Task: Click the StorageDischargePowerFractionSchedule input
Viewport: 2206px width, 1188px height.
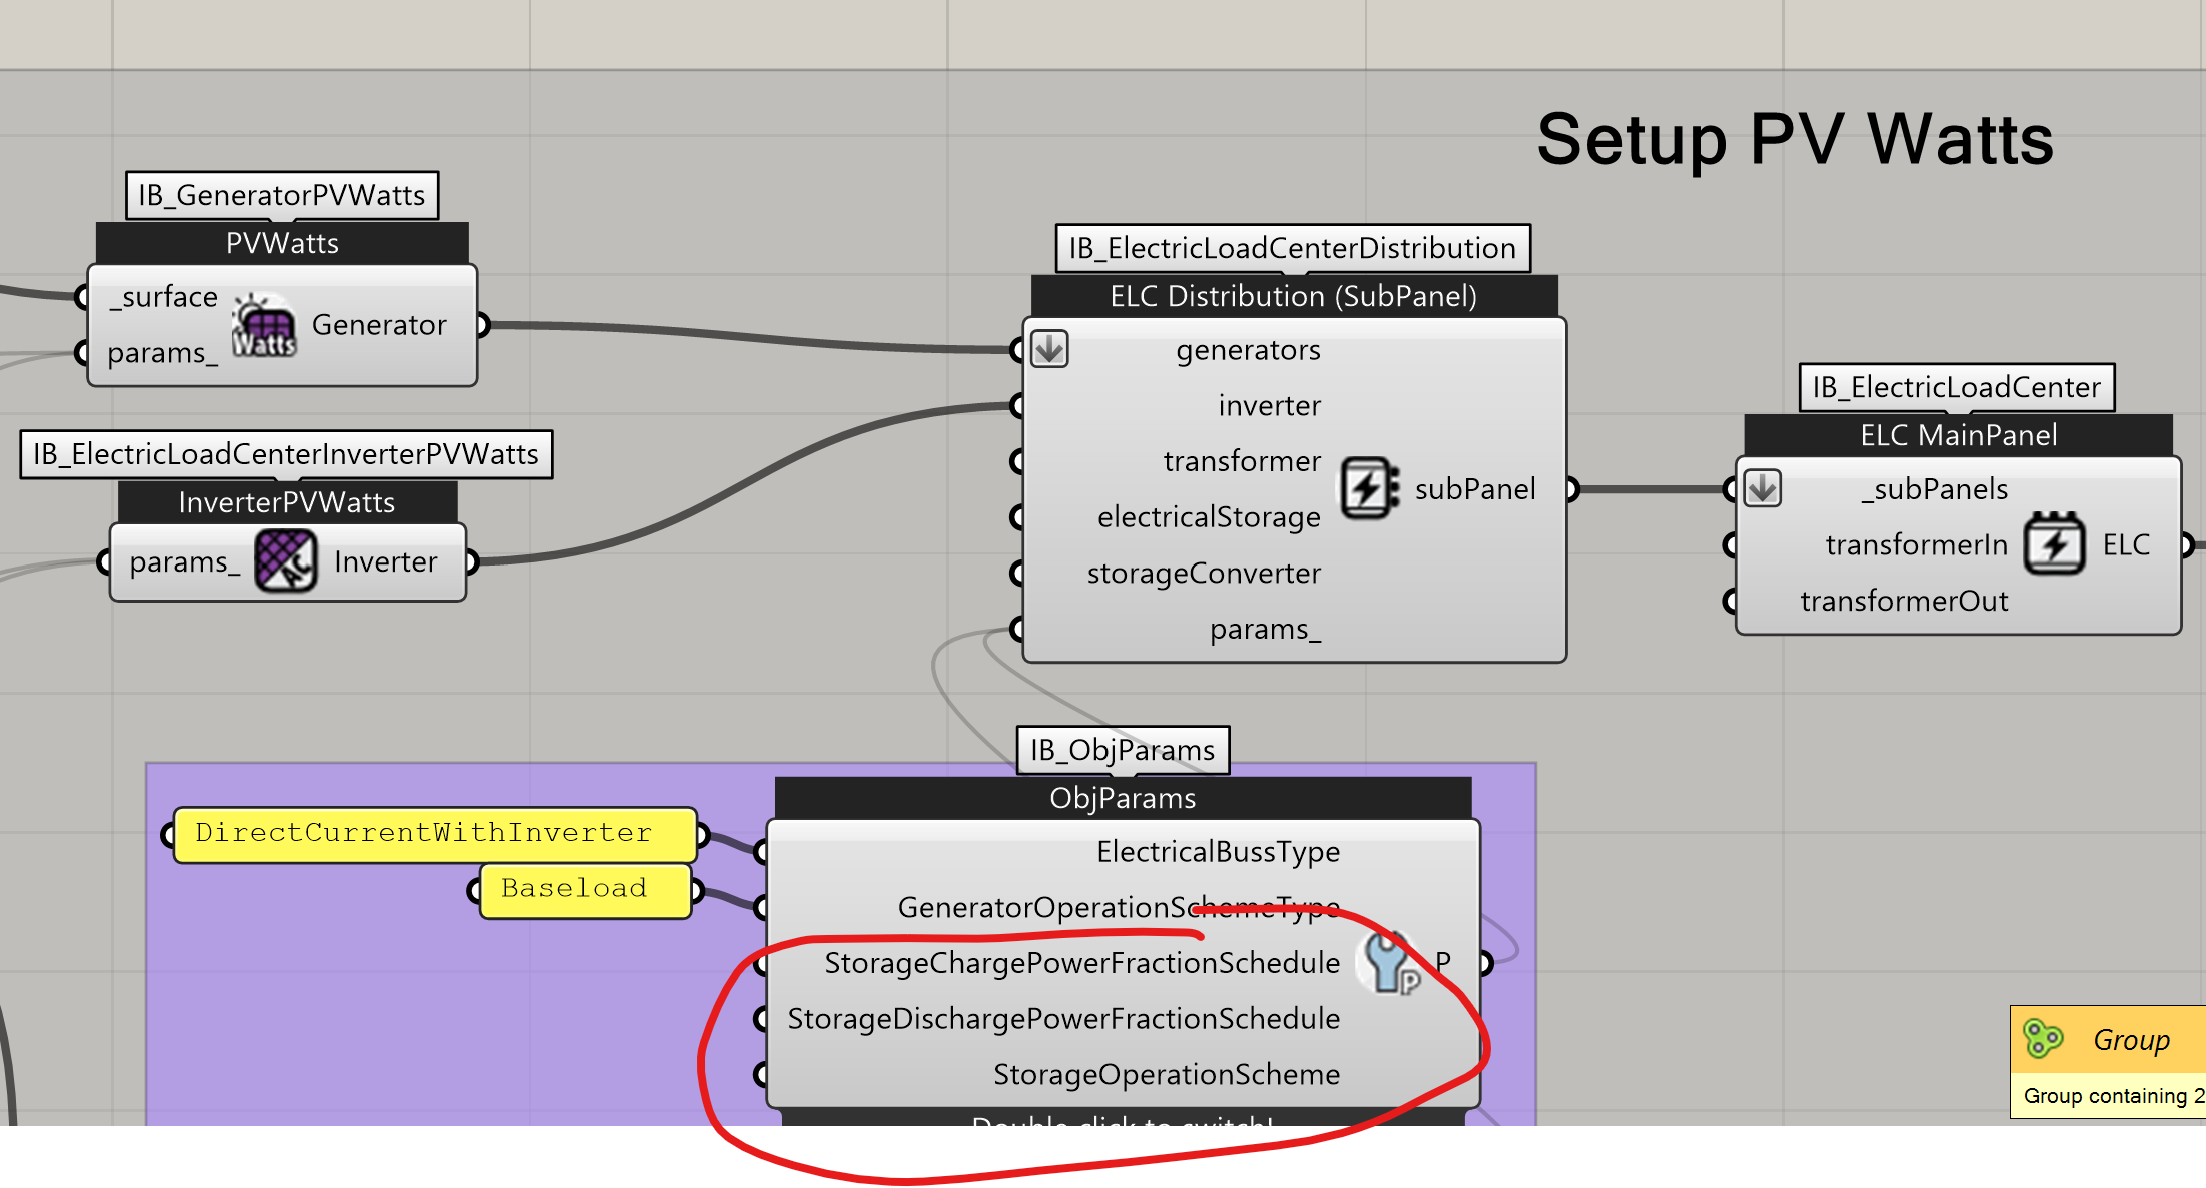Action: click(x=1063, y=1018)
